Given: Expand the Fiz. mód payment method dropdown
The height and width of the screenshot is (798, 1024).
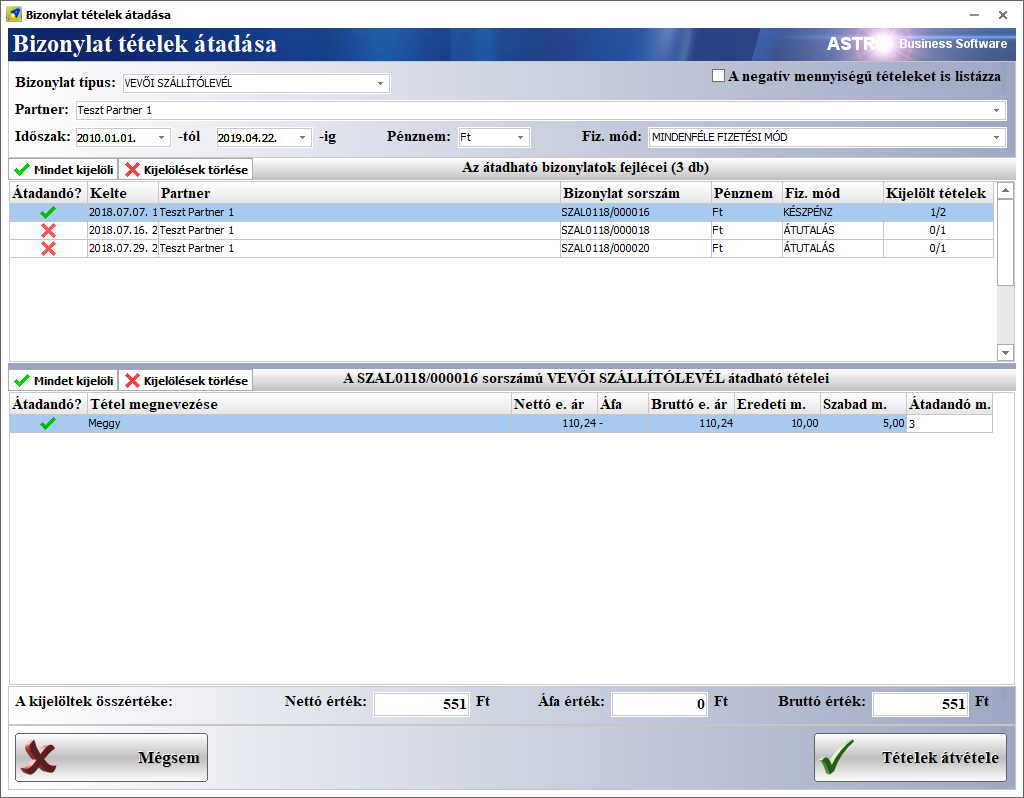Looking at the screenshot, I should coord(996,138).
